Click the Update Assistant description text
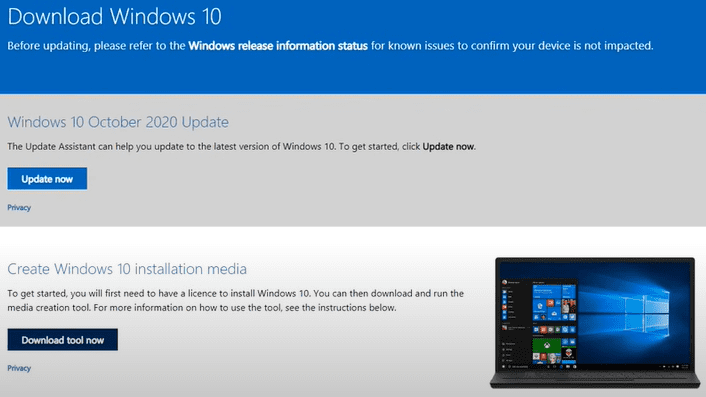 tap(241, 146)
